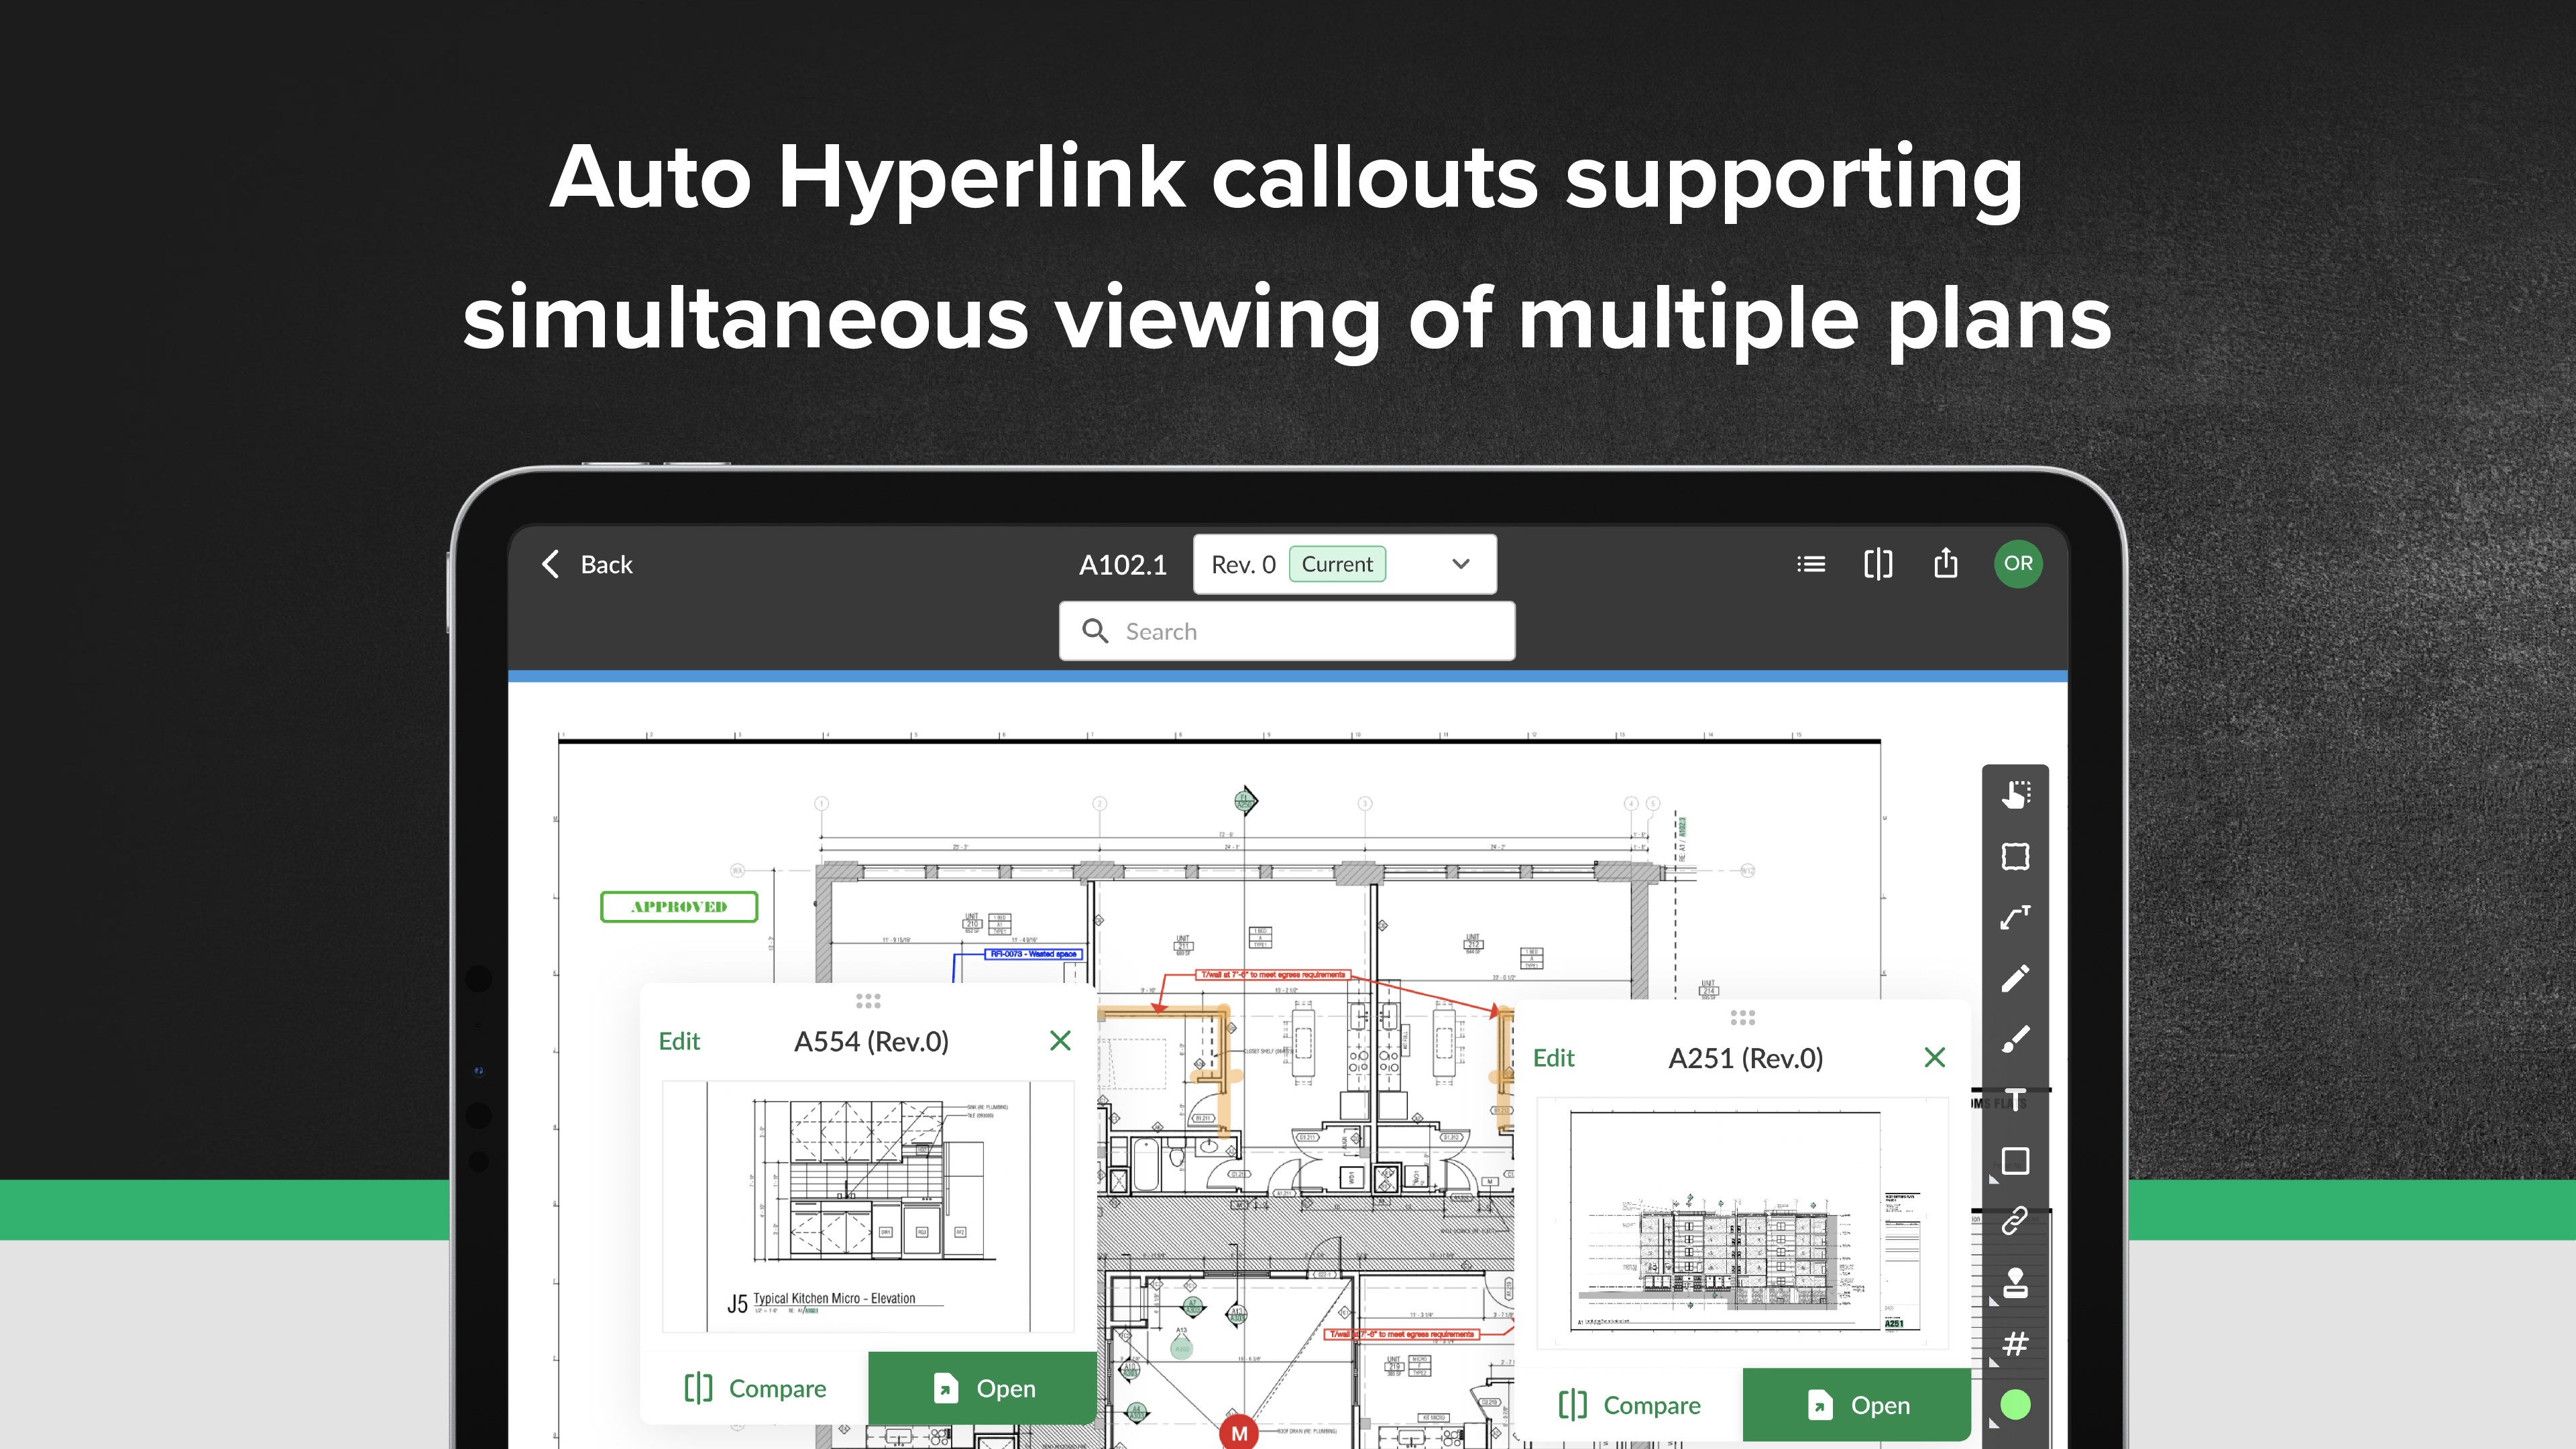Open the list view icon in the header
Screen dimensions: 2576x1449
[x=1810, y=564]
